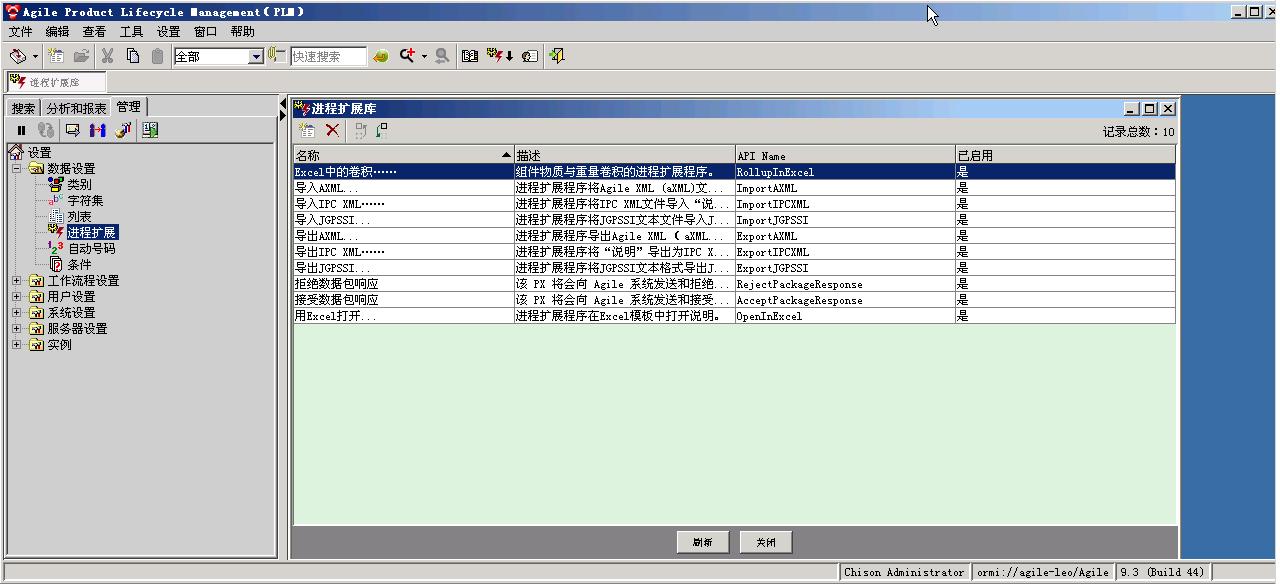Image resolution: width=1280 pixels, height=584 pixels.
Task: Click the paint-can icon in admin toolbar
Action: point(123,130)
